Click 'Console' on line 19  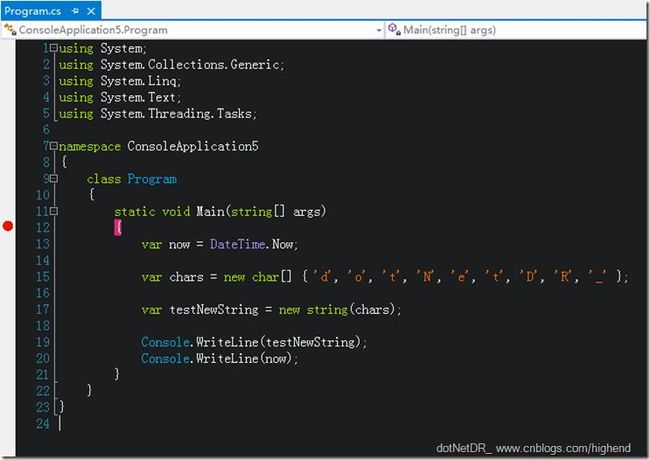(x=165, y=342)
